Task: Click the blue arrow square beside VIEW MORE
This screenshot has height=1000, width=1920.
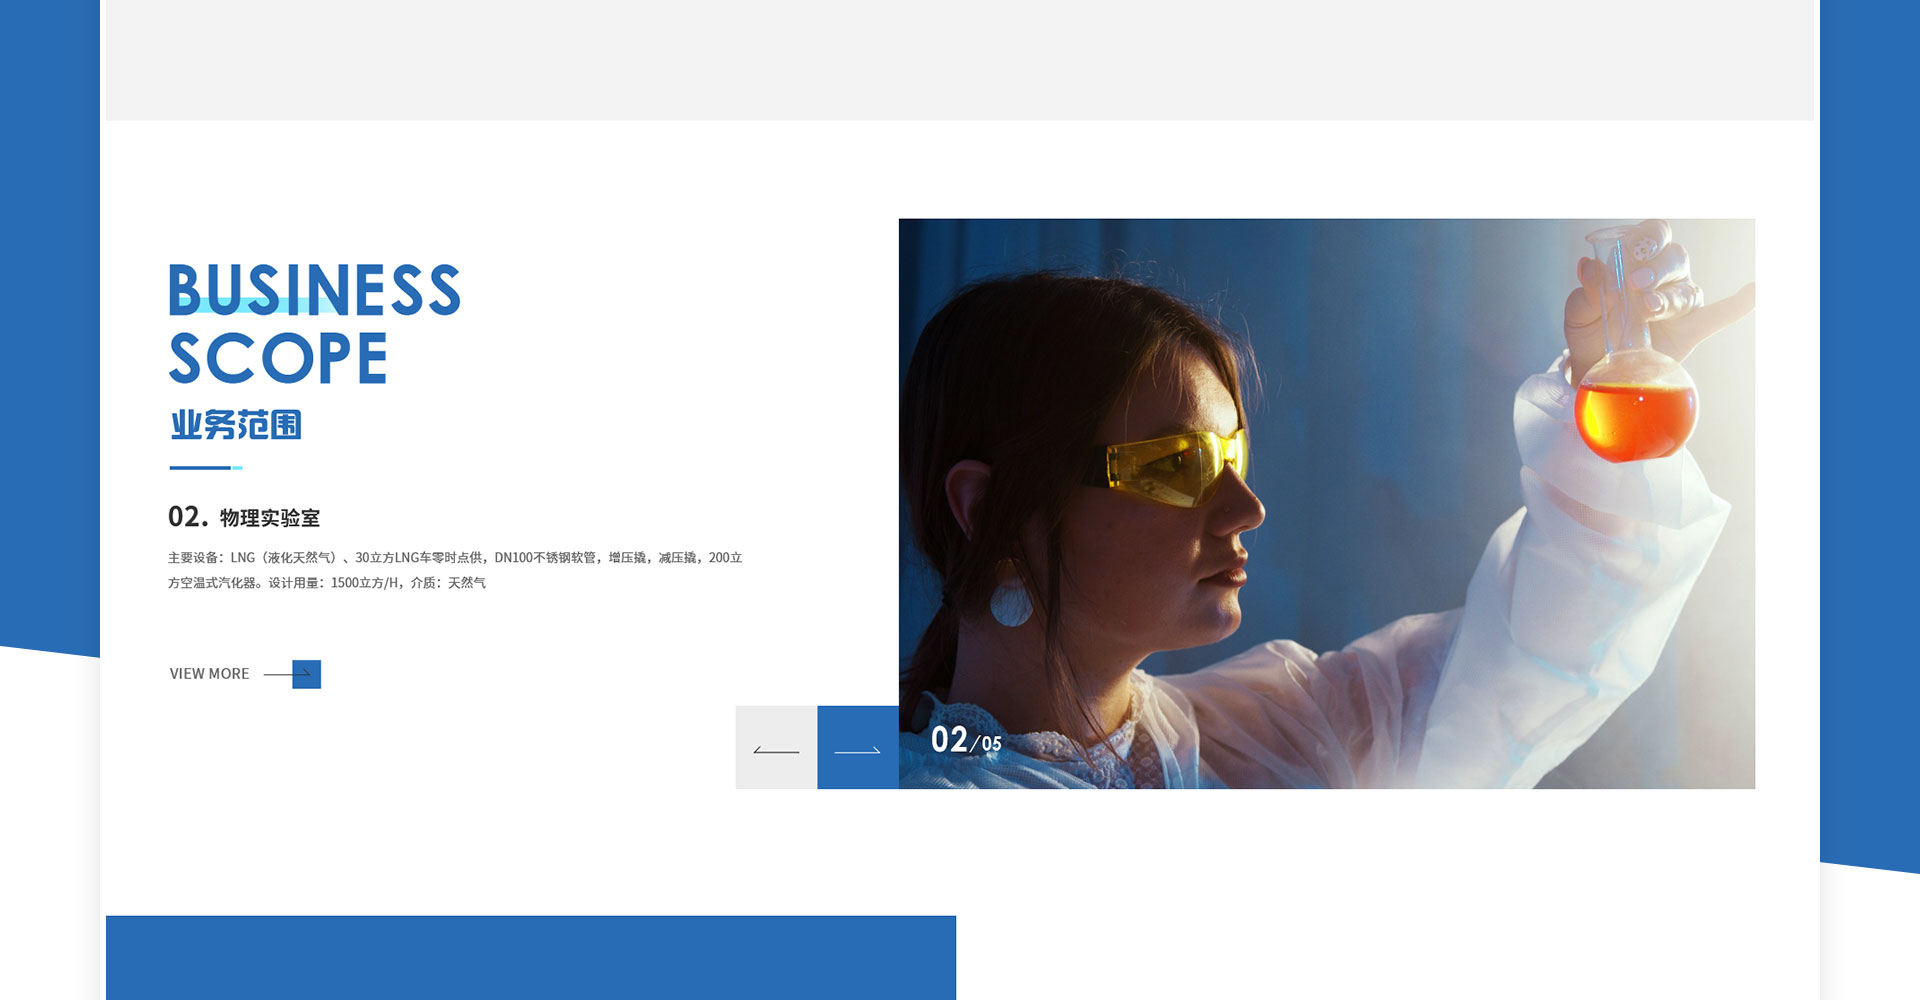Action: pos(306,674)
